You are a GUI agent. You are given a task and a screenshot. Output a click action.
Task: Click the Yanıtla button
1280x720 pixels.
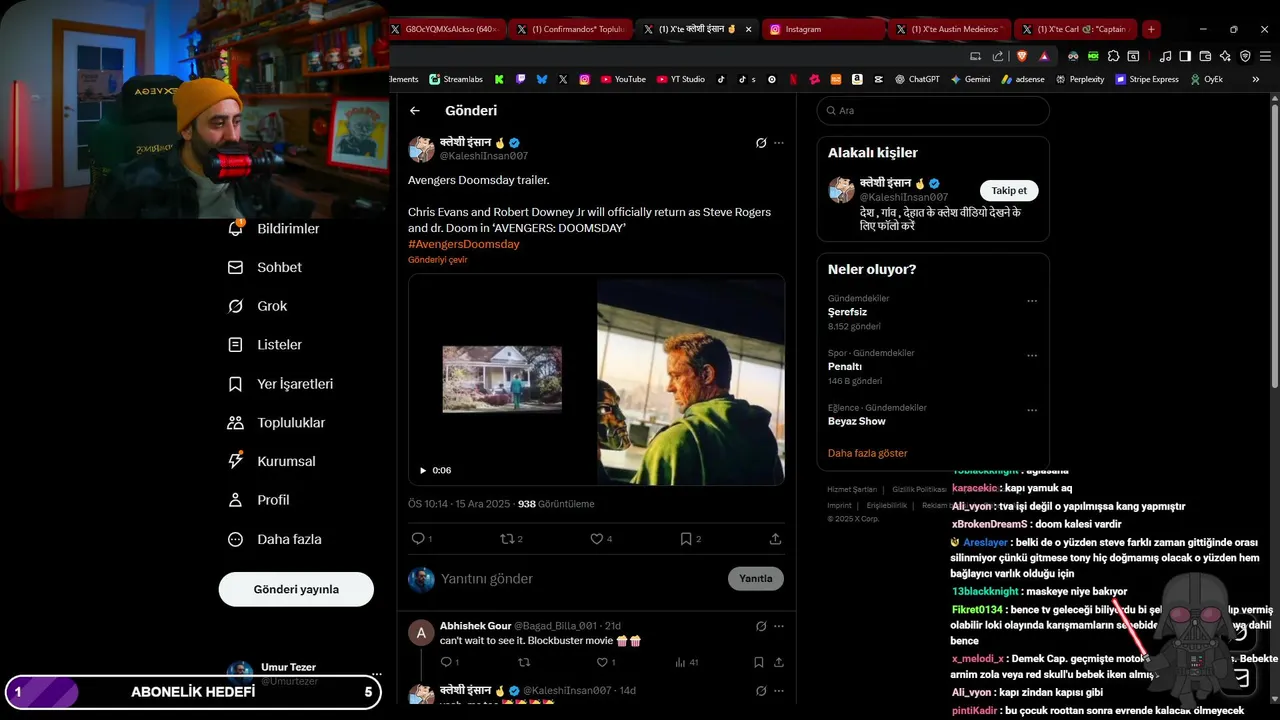(756, 579)
